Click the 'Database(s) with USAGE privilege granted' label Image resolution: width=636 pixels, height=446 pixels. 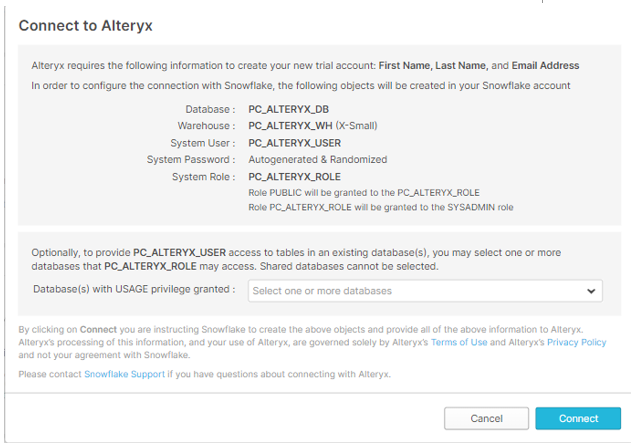[133, 291]
